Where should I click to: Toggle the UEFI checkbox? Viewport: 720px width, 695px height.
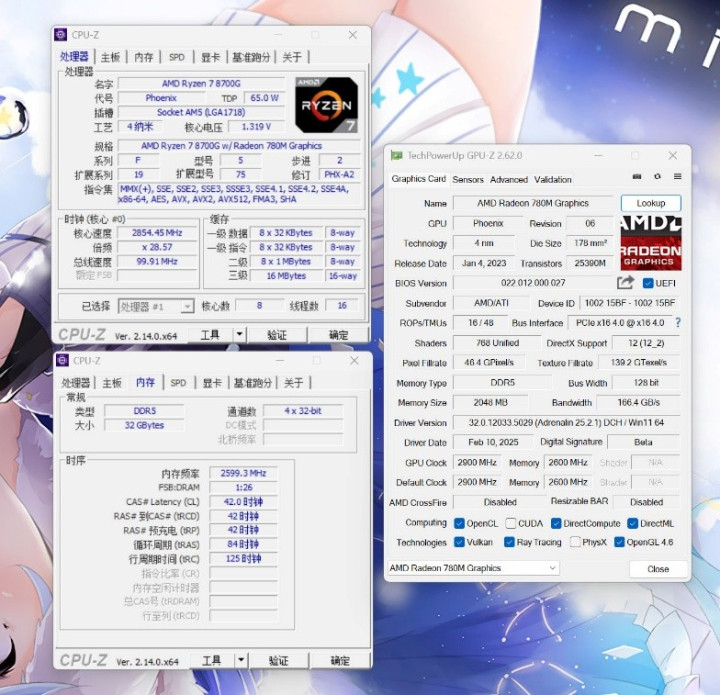(648, 283)
